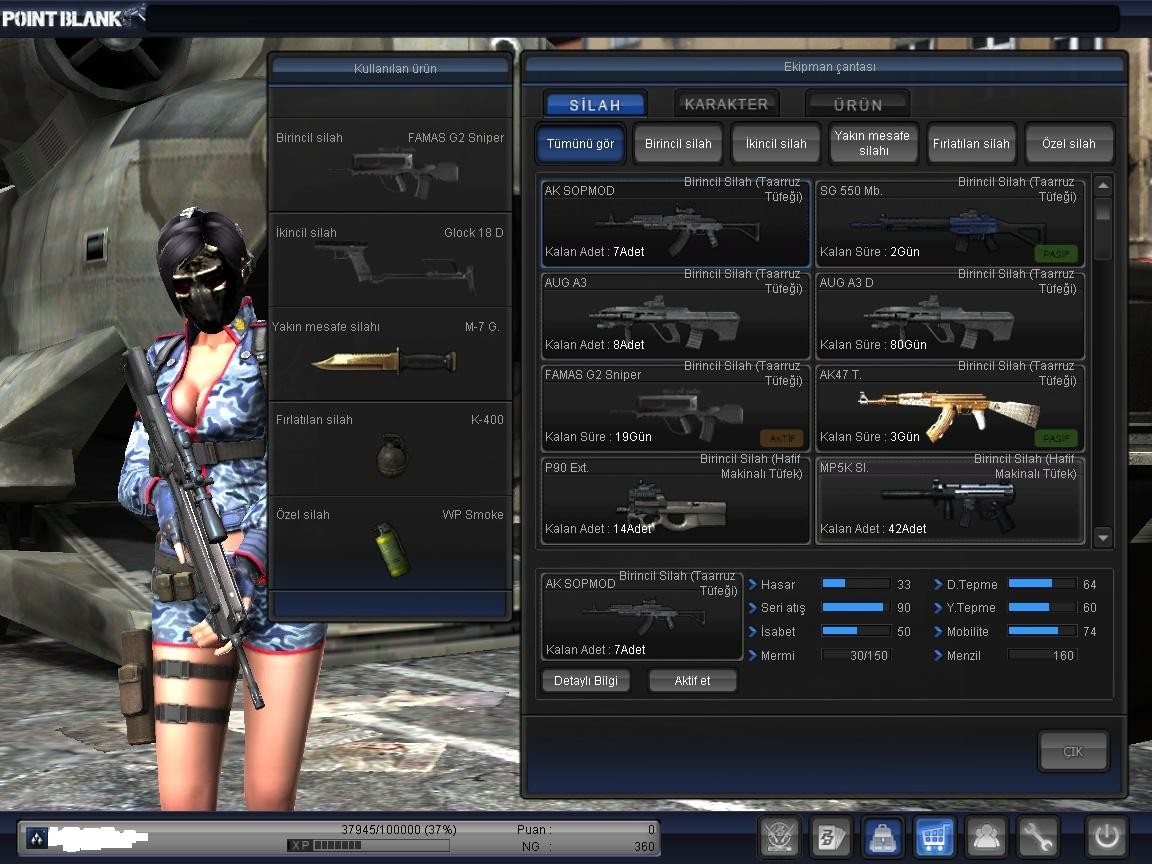The width and height of the screenshot is (1152, 864).
Task: Click Kalan Süre : 80Gün on AUG A3 D
Action: (x=873, y=345)
